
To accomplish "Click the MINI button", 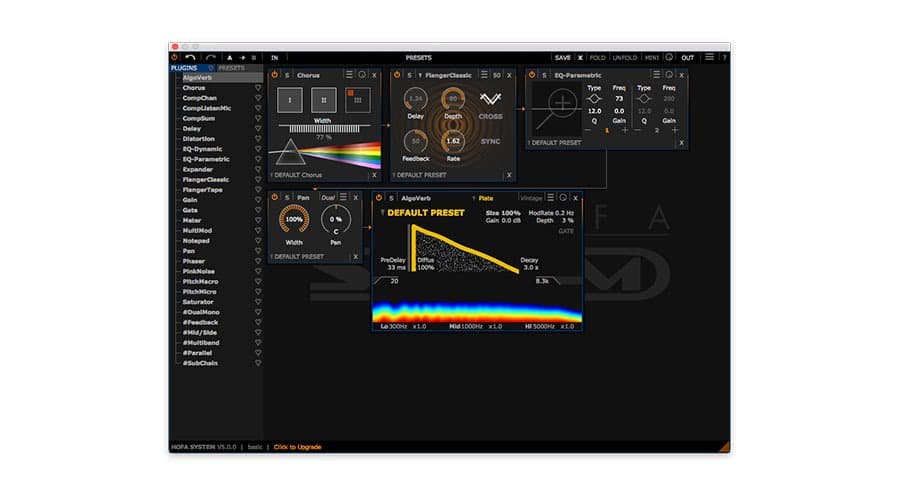I will pyautogui.click(x=651, y=57).
